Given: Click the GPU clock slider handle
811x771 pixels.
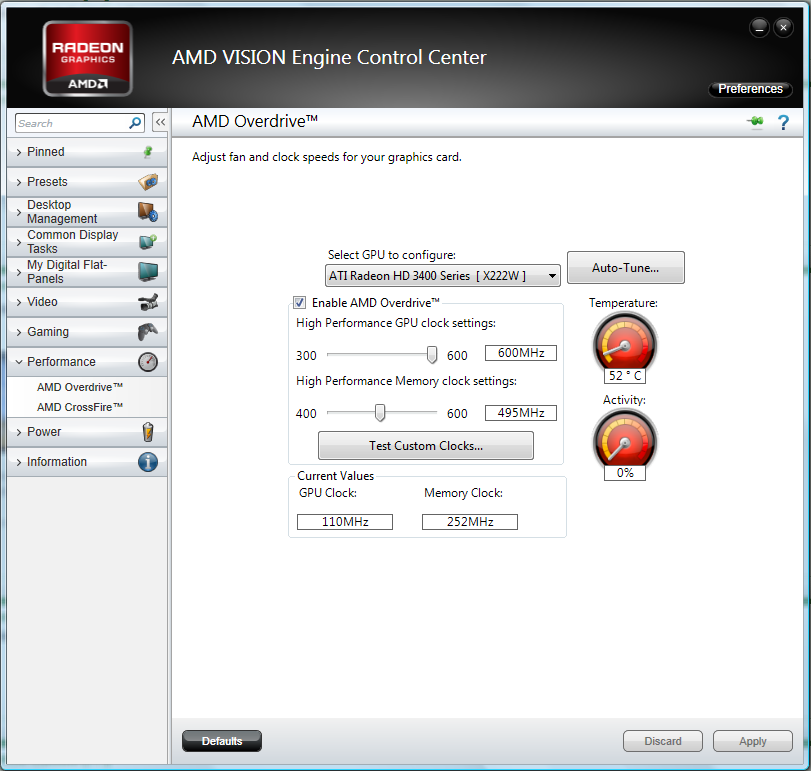Looking at the screenshot, I should coord(432,355).
